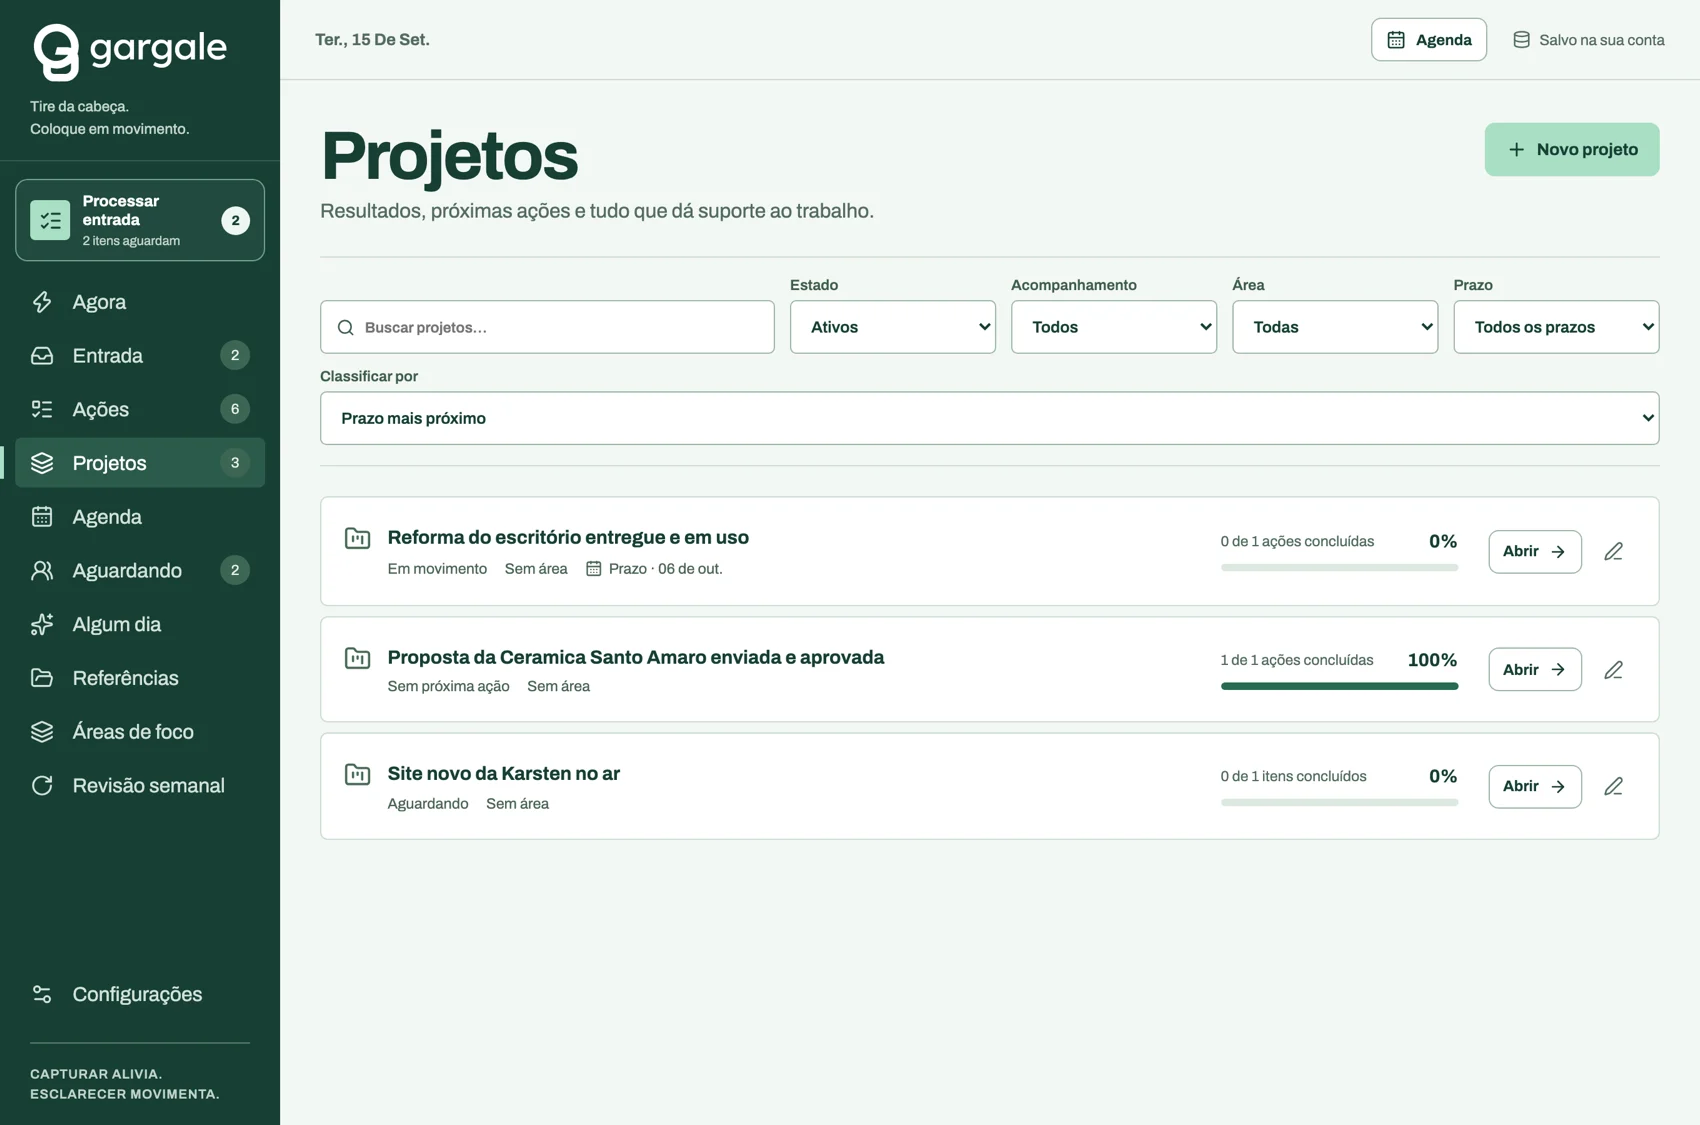Click the Aguardando person icon

42,570
